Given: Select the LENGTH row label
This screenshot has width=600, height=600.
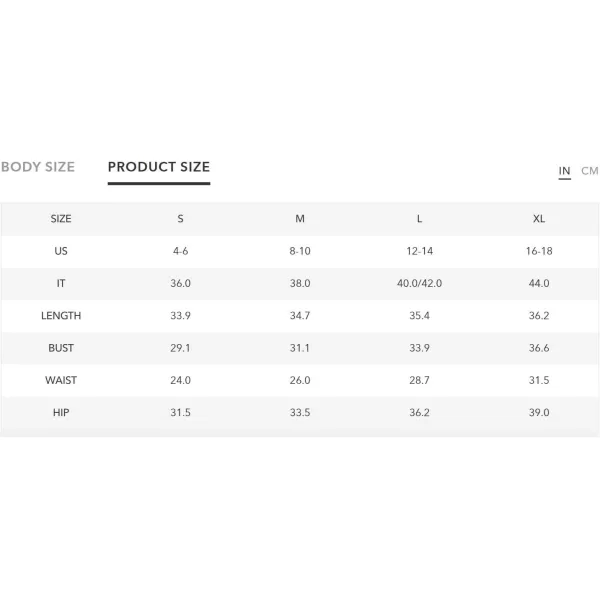Looking at the screenshot, I should coord(61,316).
